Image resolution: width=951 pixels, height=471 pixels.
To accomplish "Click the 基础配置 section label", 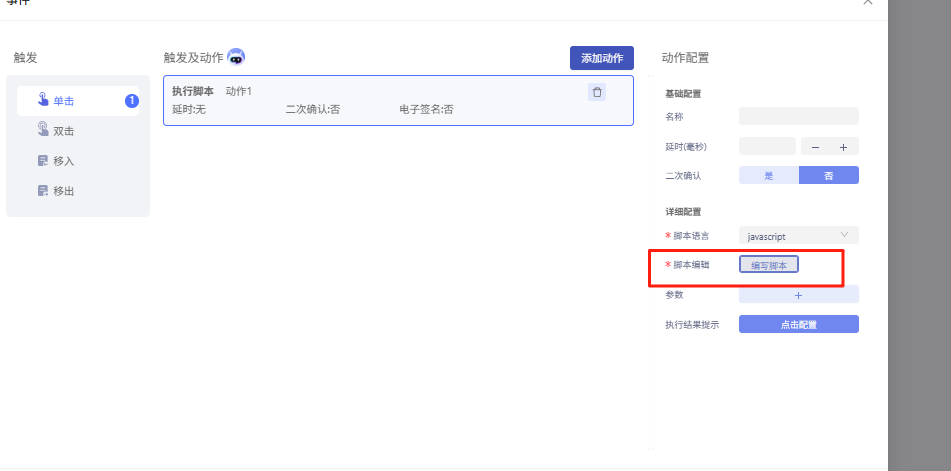I will (x=684, y=93).
